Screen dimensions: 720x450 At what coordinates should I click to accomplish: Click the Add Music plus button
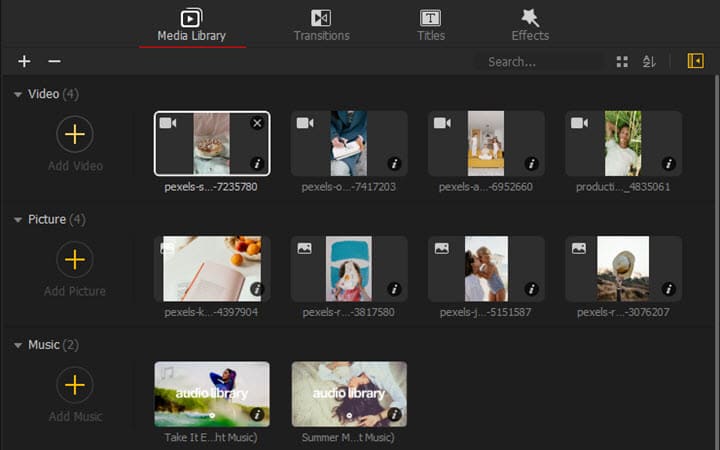[x=74, y=385]
